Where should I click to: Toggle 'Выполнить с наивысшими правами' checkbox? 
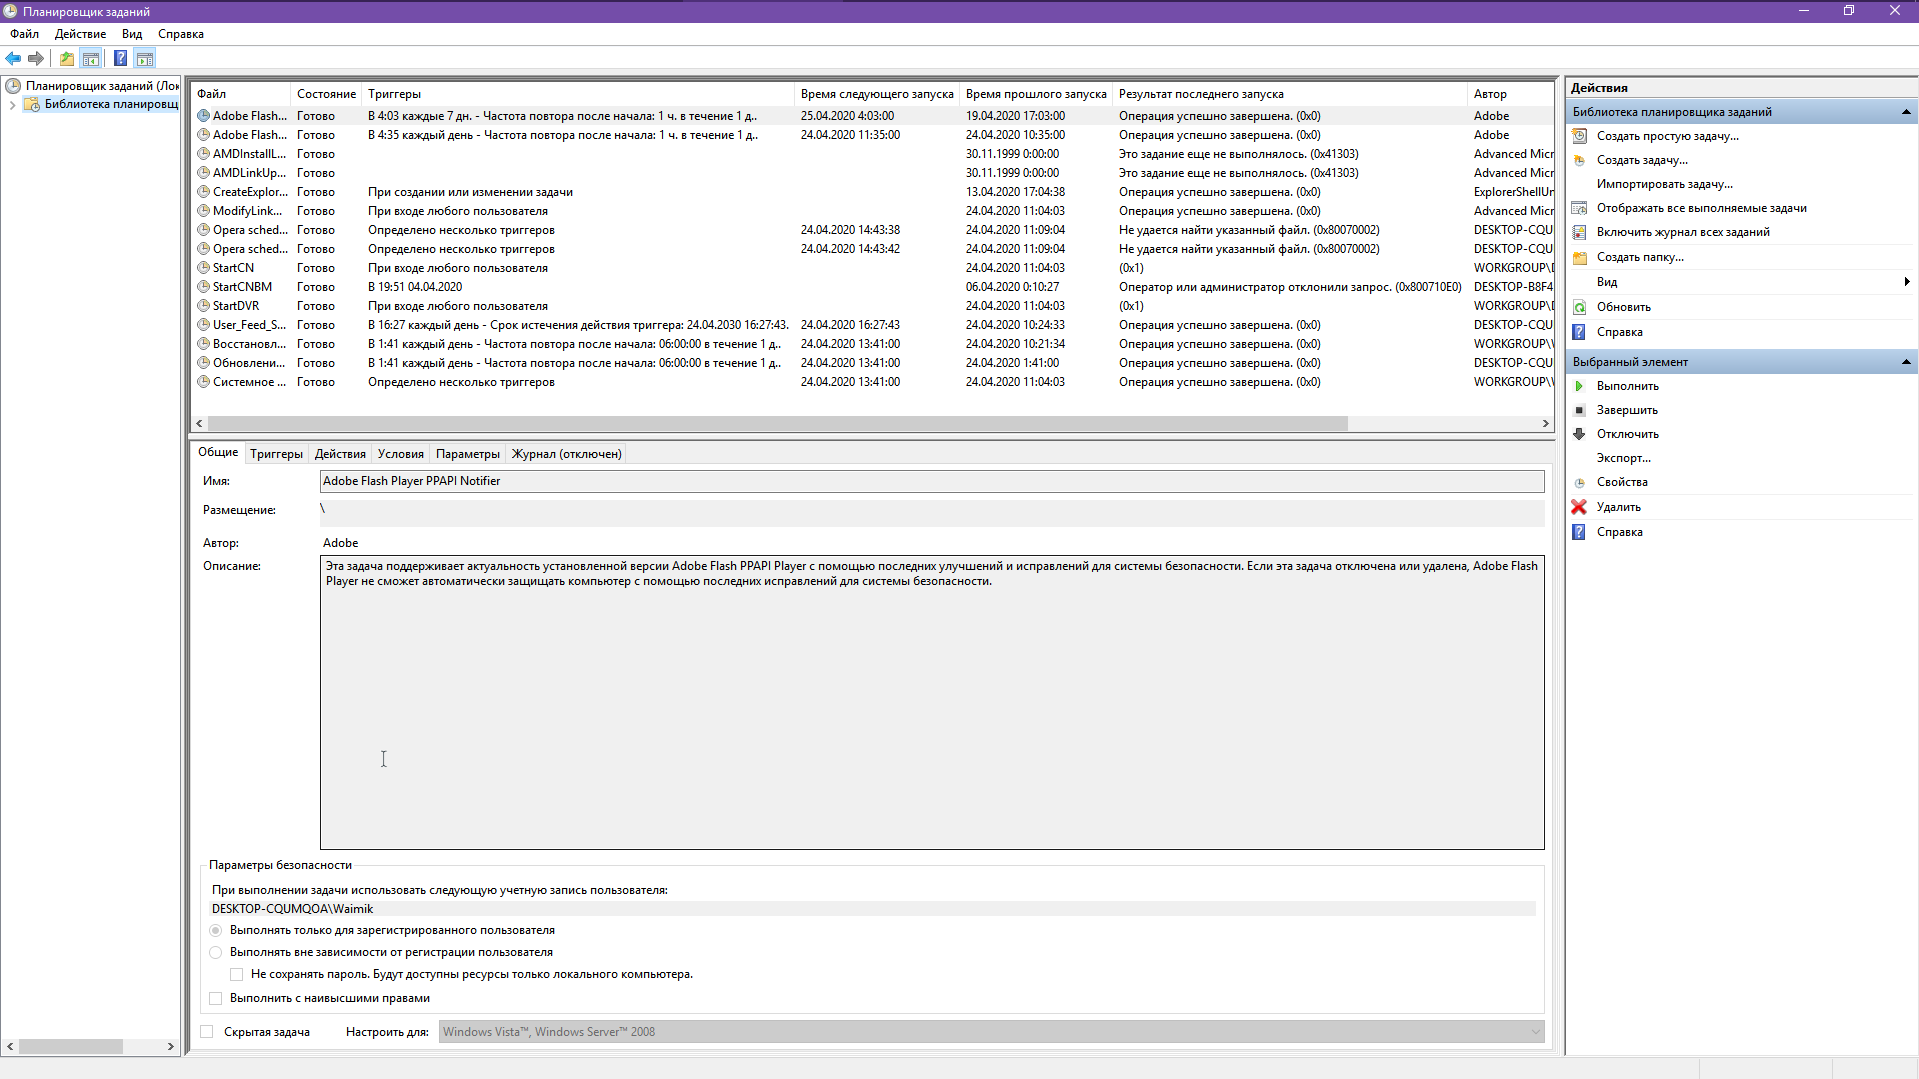215,998
